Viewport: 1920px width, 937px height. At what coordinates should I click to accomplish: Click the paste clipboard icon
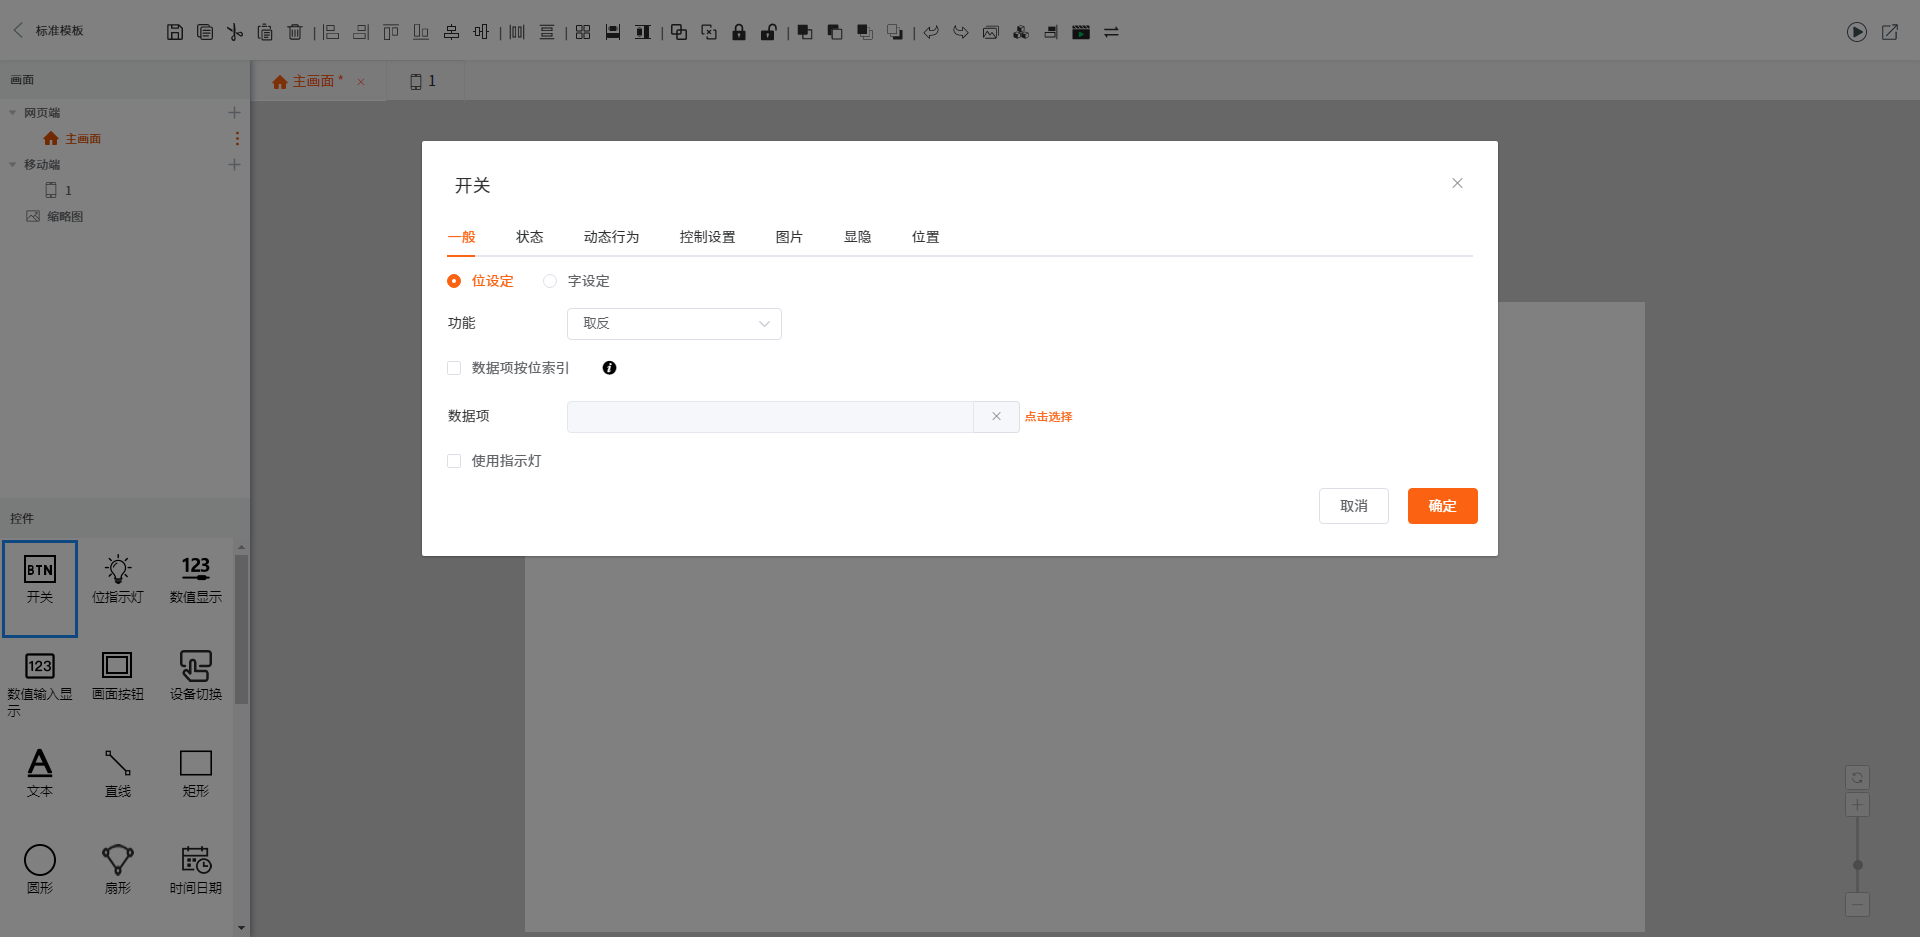point(265,32)
